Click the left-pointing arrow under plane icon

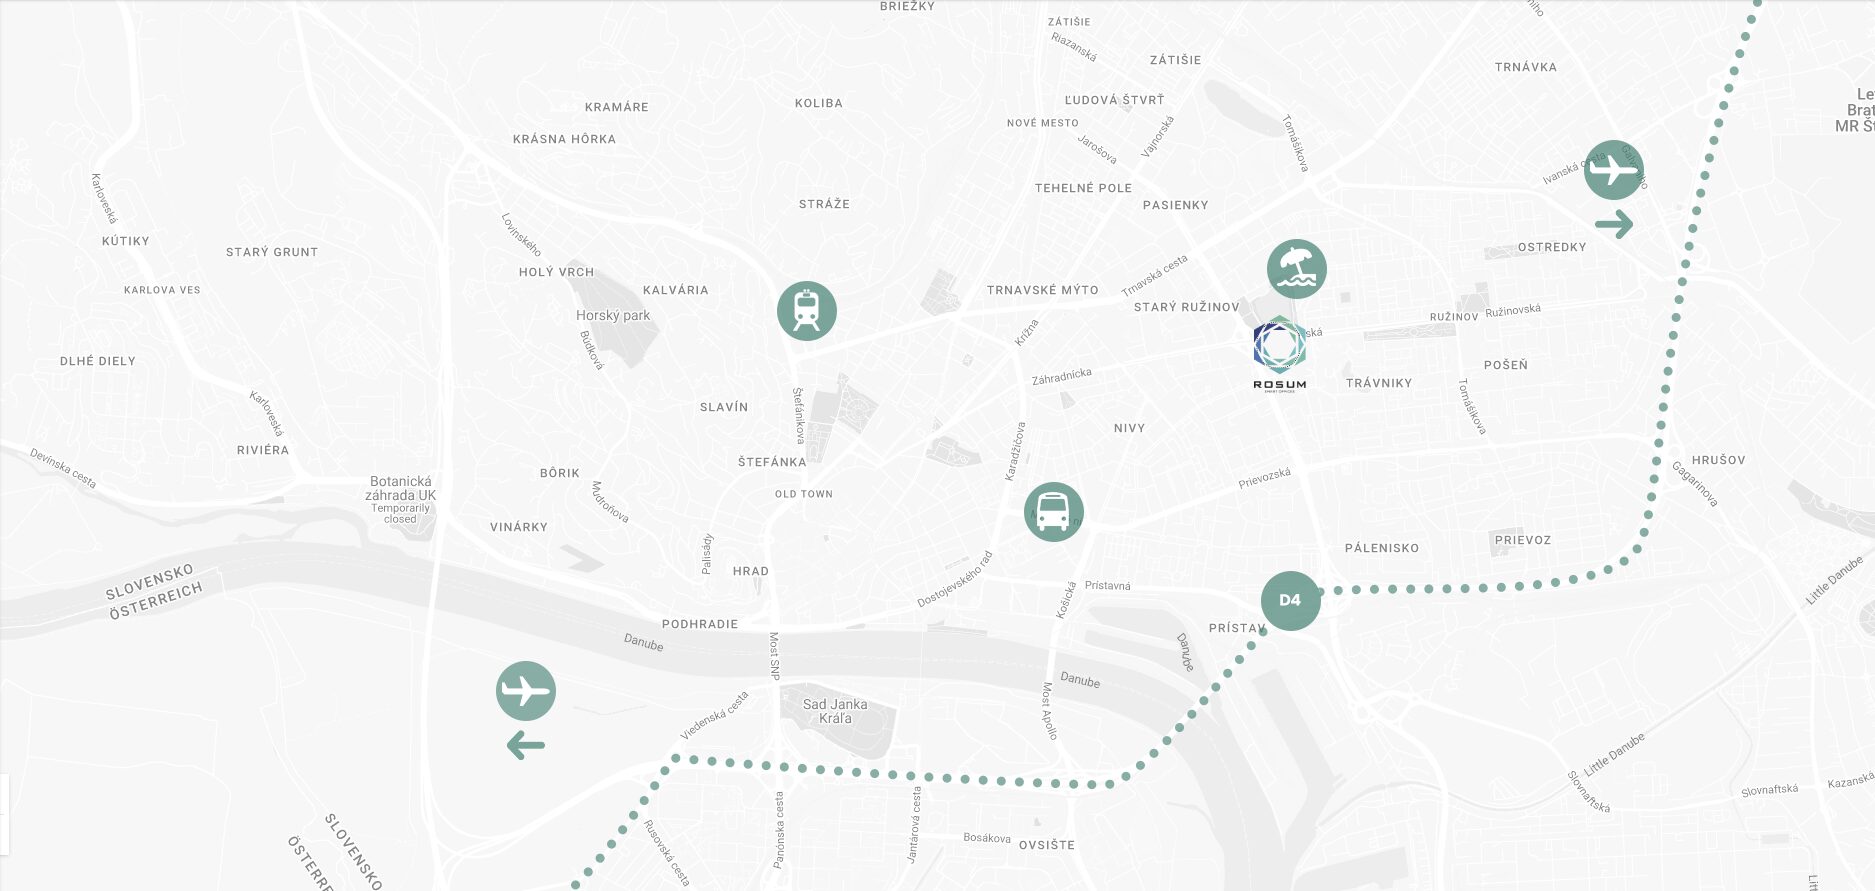point(526,745)
